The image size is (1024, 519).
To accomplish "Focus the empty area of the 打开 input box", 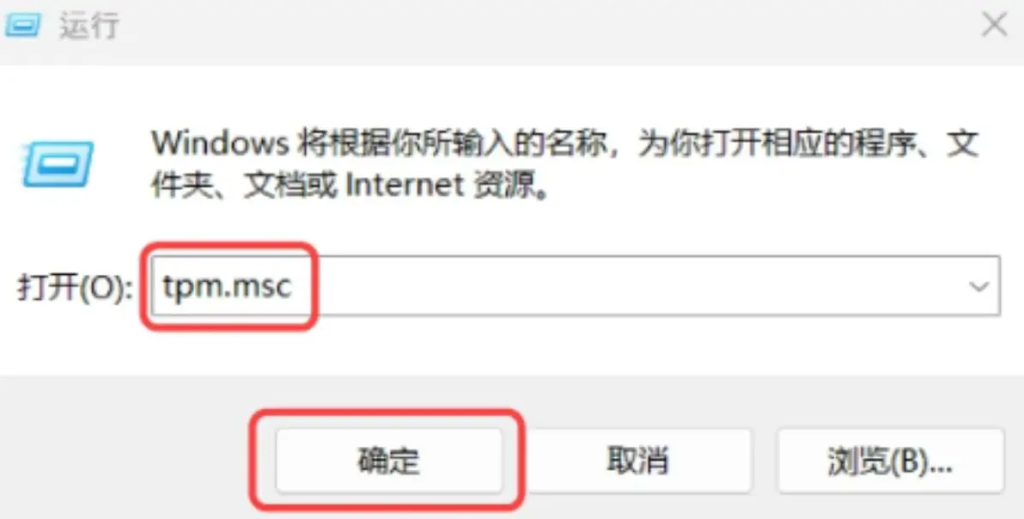I will click(633, 286).
